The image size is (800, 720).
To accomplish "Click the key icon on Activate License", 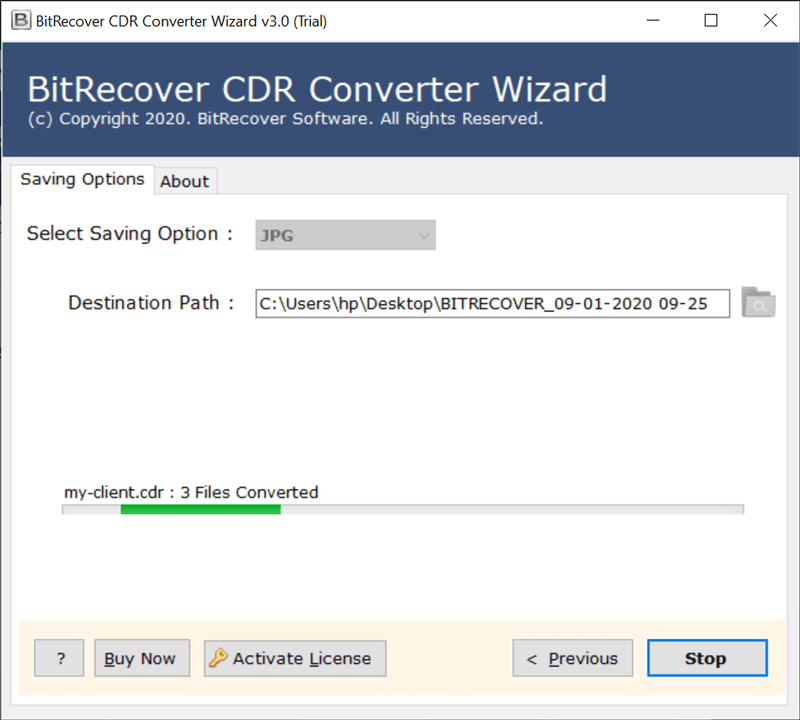I will [218, 658].
